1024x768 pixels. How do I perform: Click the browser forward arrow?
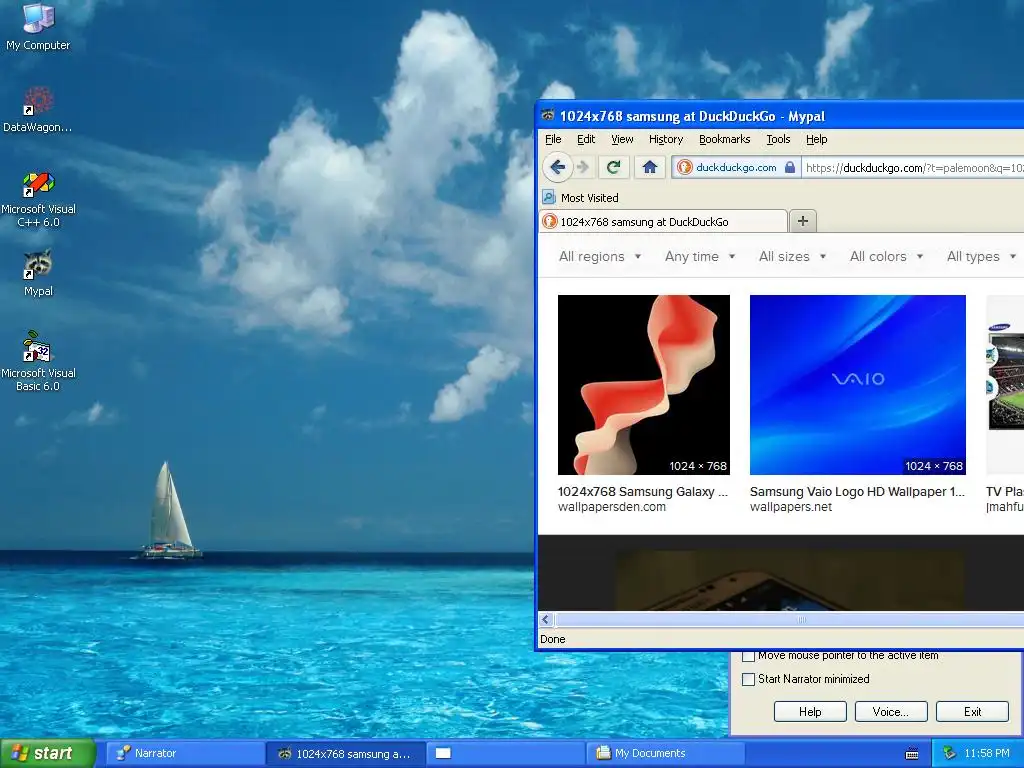tap(583, 167)
